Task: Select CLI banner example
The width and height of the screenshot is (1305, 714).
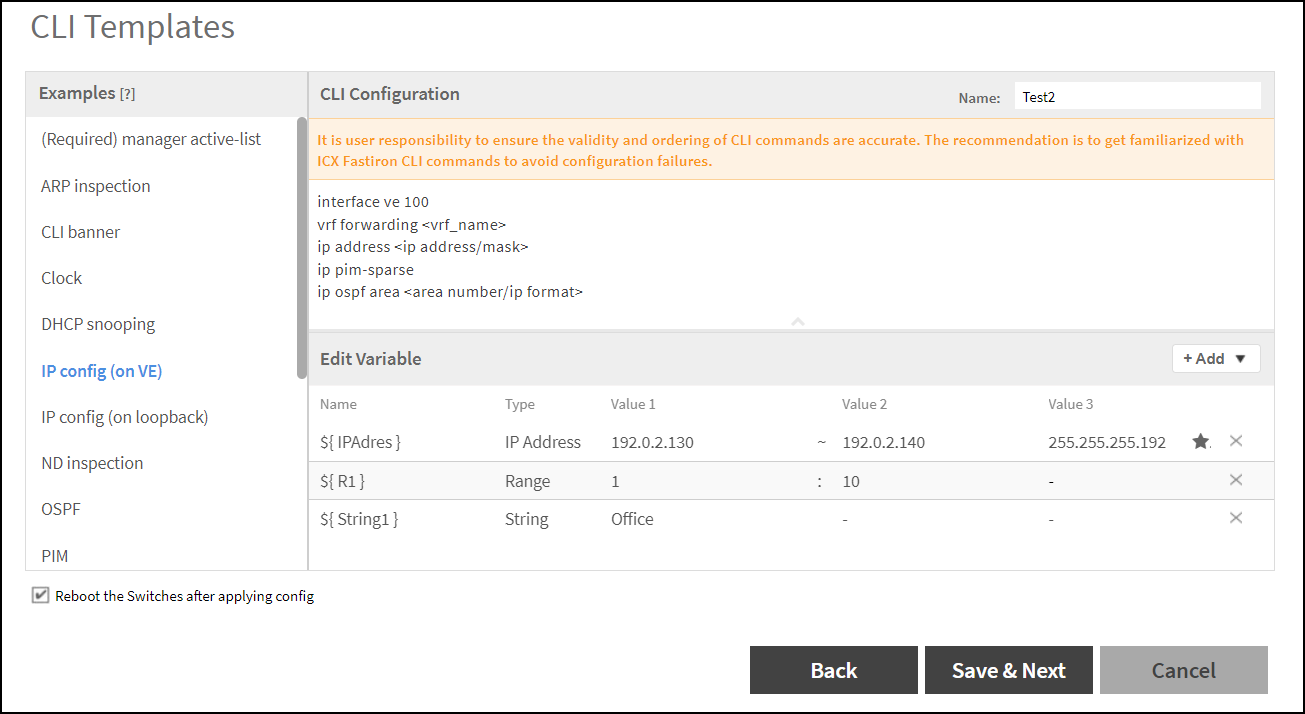Action: (80, 232)
